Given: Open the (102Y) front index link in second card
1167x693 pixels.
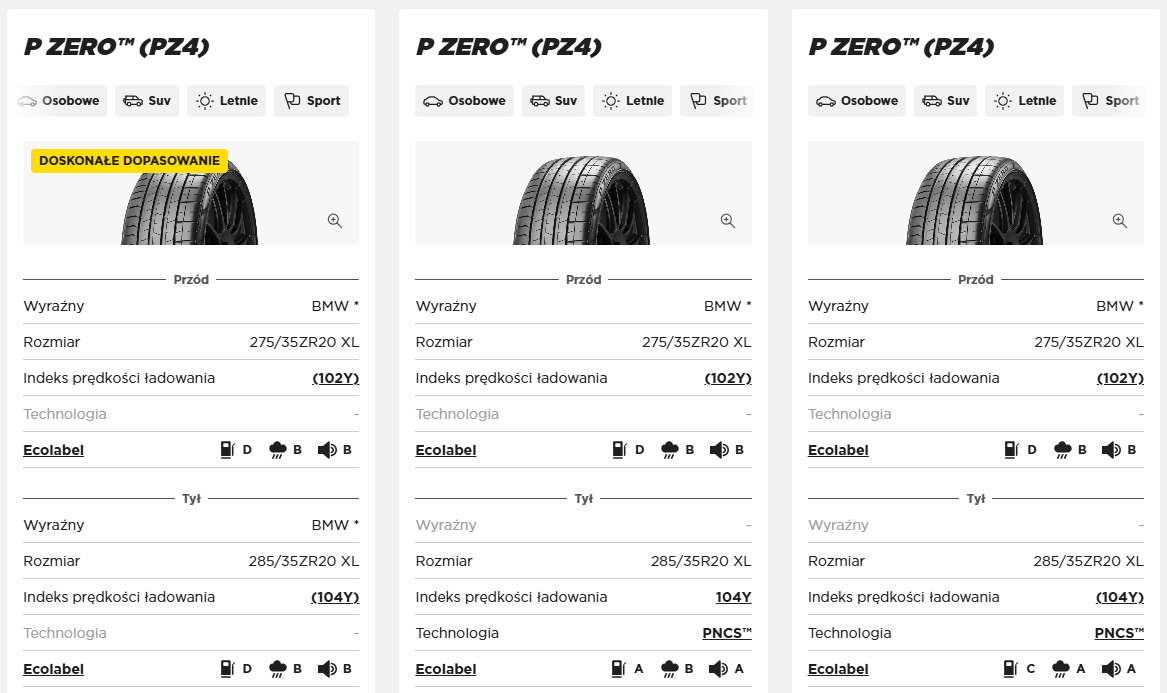Looking at the screenshot, I should pyautogui.click(x=728, y=378).
